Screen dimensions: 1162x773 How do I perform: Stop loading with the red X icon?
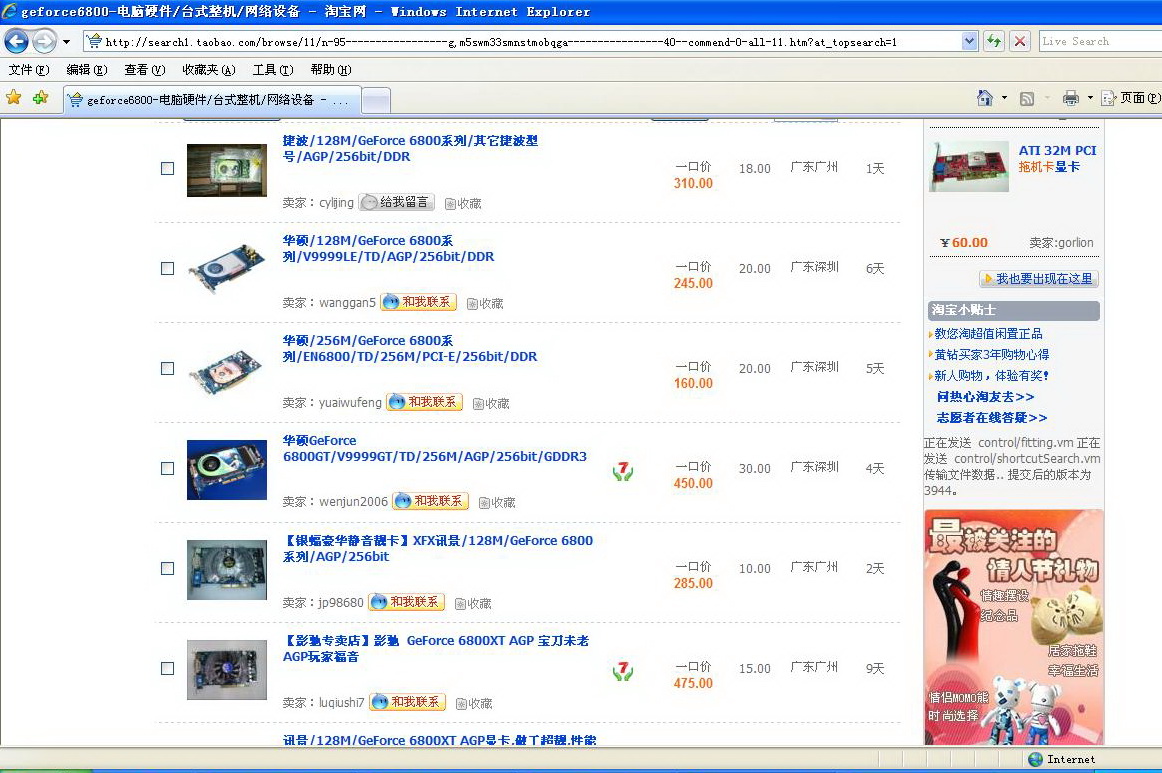(x=1020, y=42)
